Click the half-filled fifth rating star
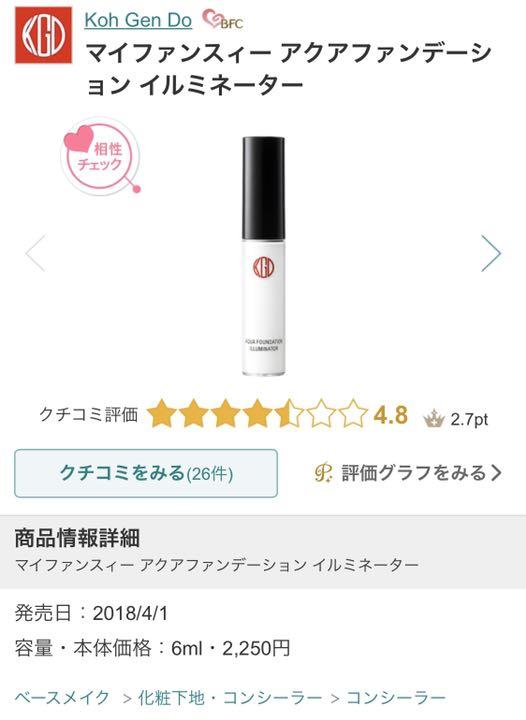526x720 pixels. [x=289, y=414]
